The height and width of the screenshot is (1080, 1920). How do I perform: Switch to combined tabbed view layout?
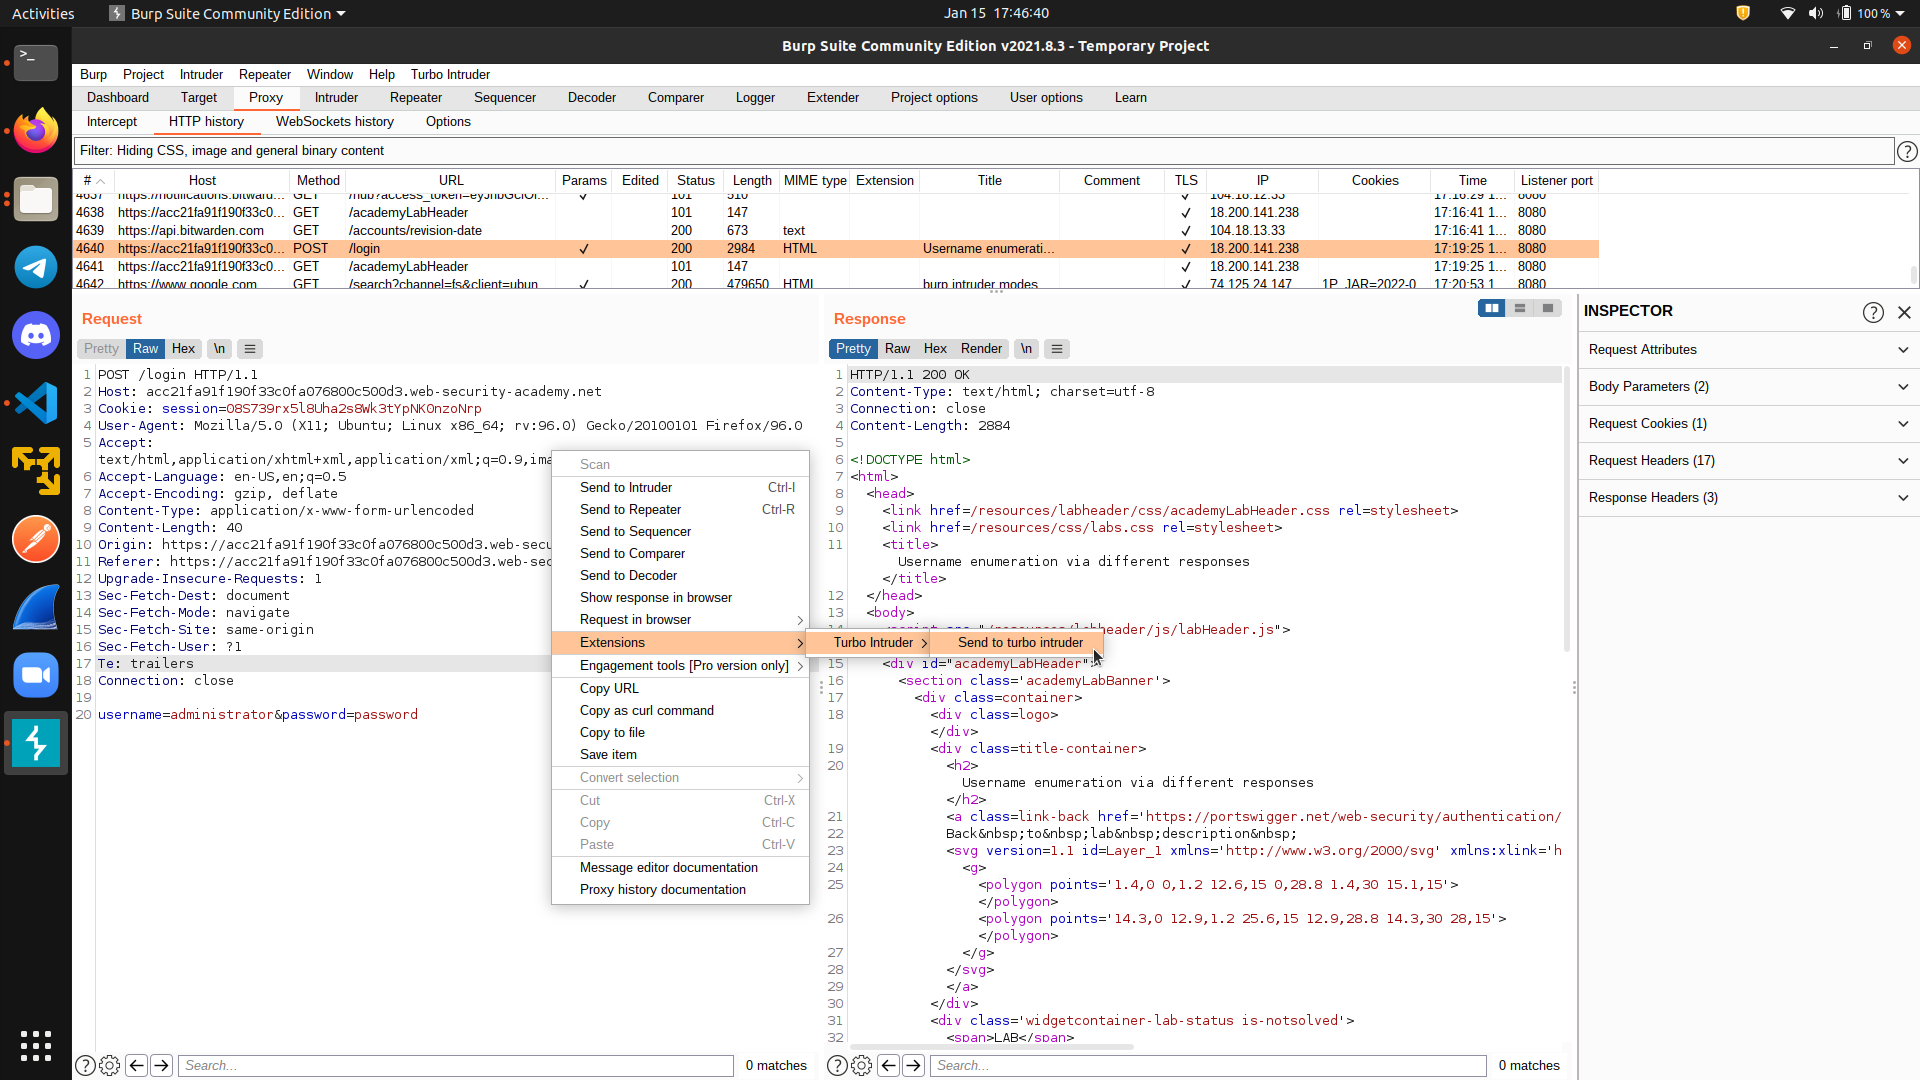[1548, 308]
